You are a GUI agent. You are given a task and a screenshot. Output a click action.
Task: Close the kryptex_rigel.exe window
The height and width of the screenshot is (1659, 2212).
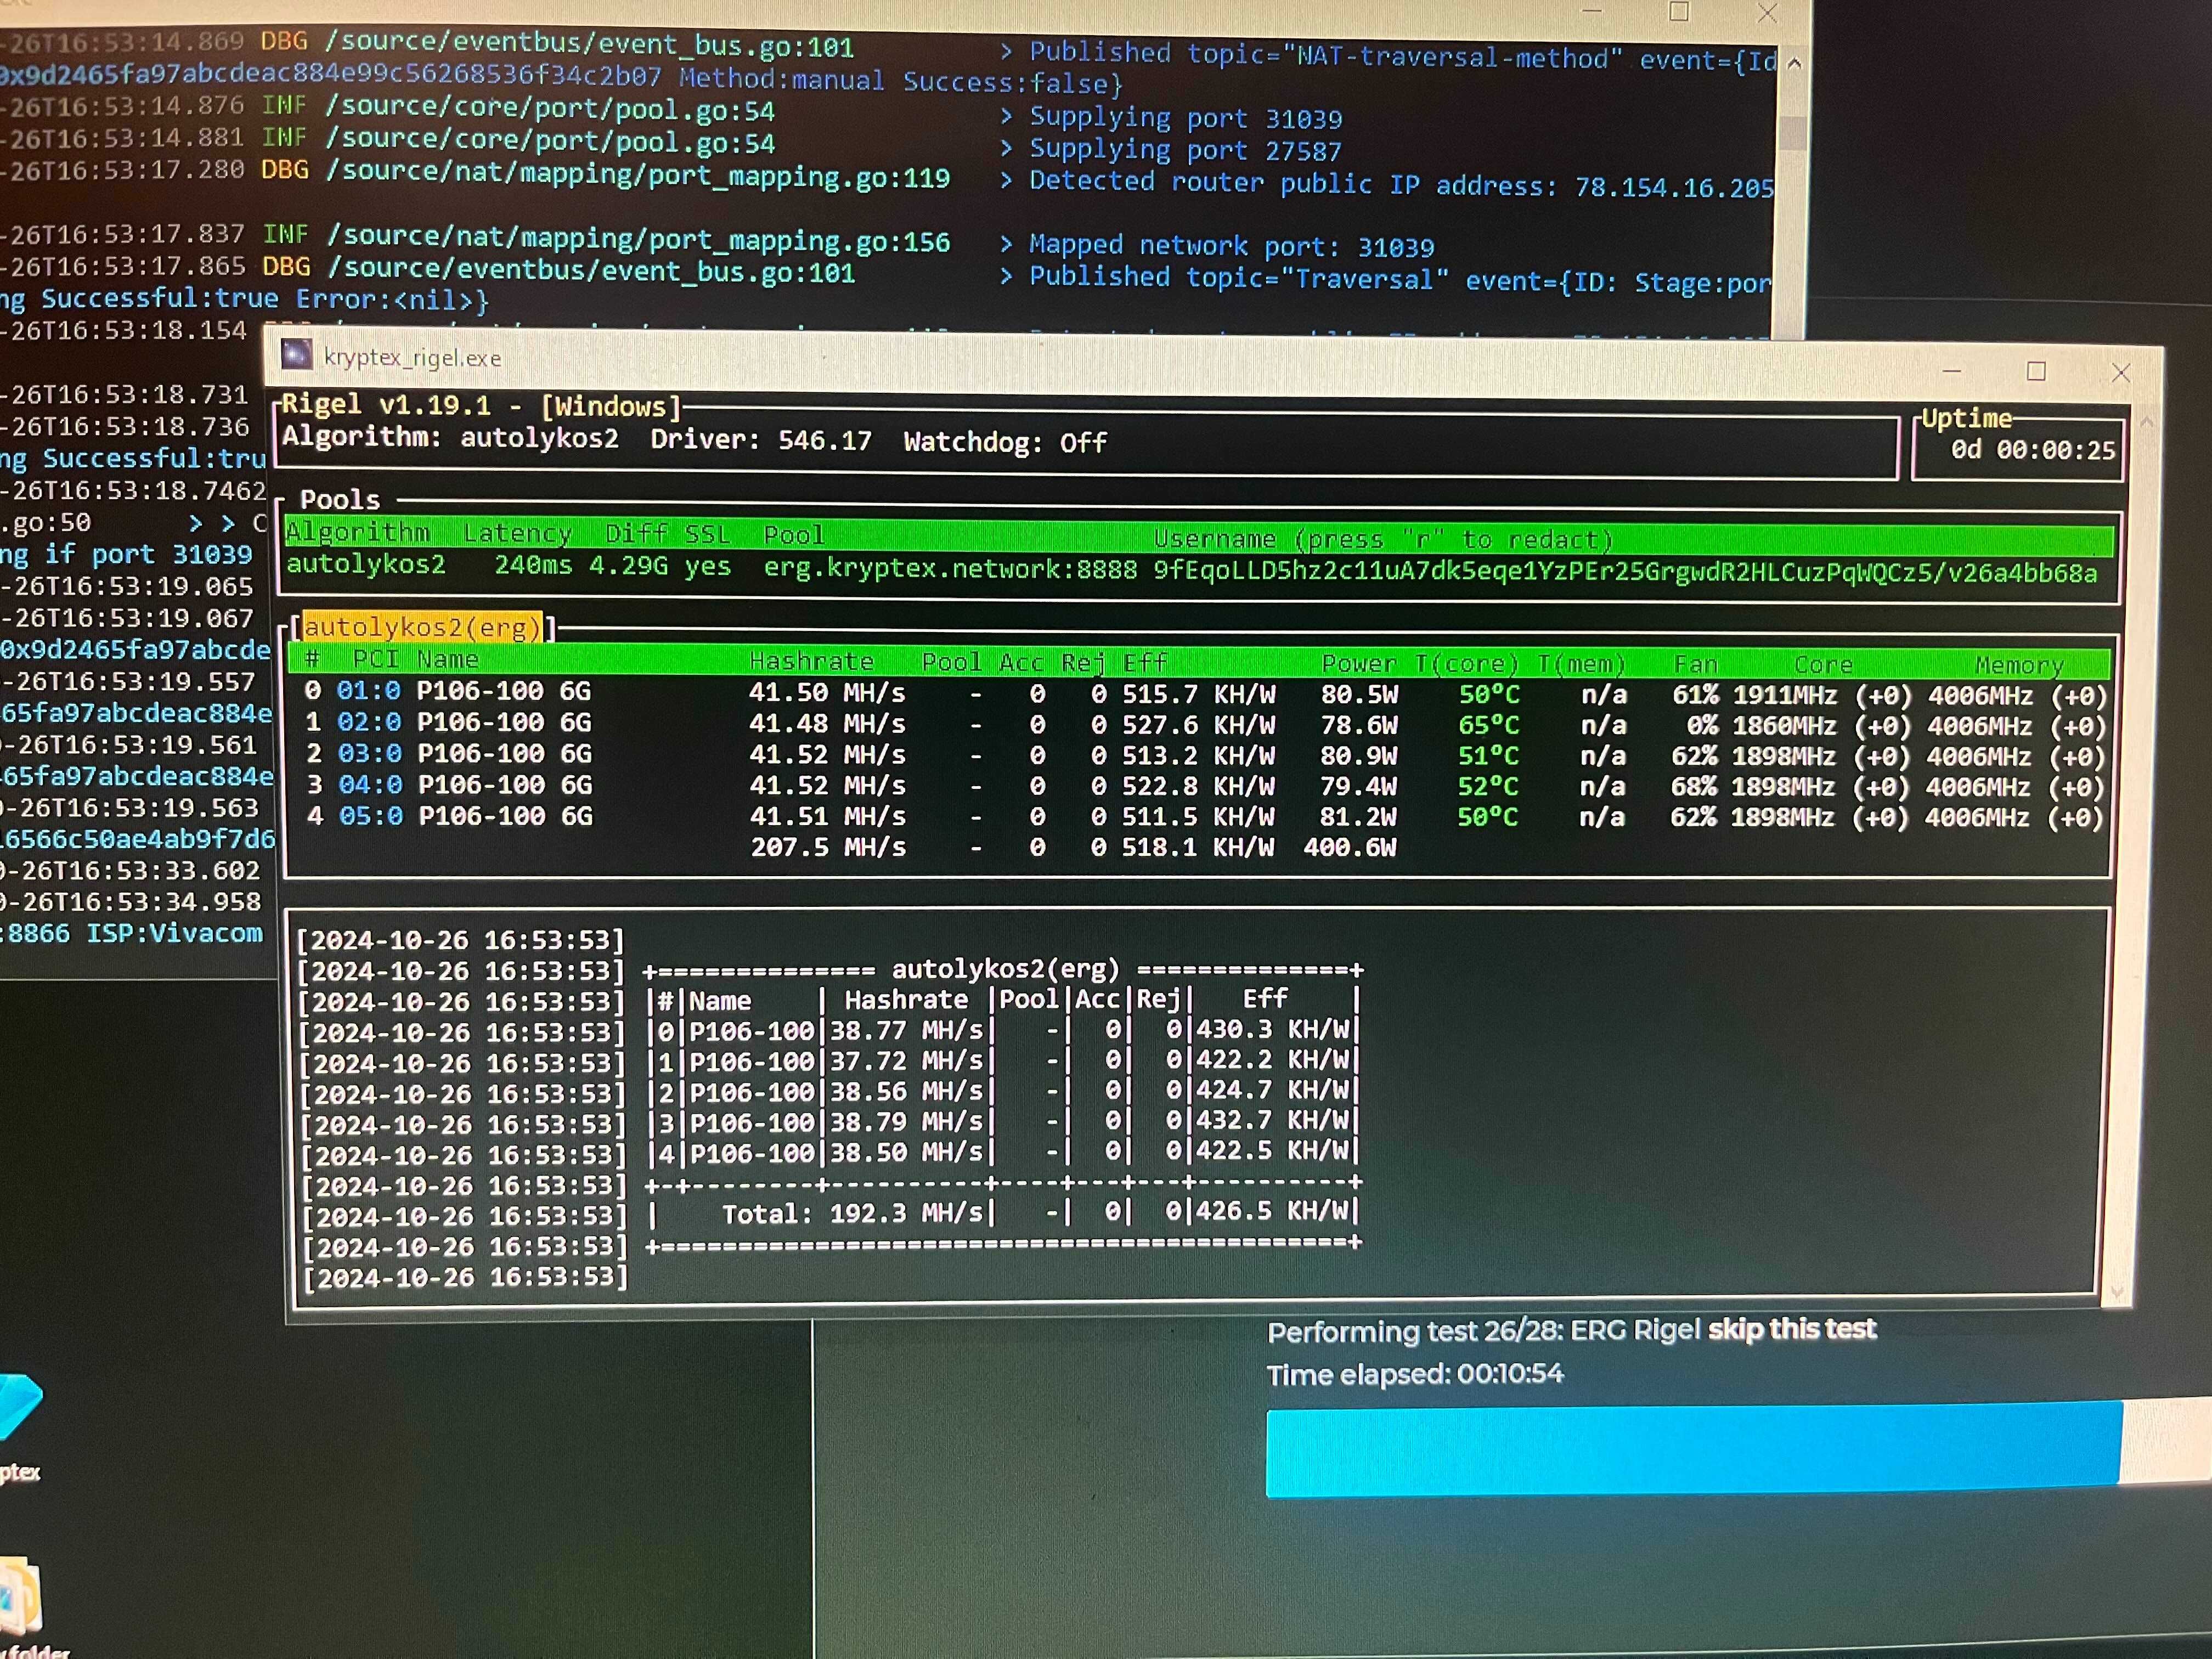2120,372
